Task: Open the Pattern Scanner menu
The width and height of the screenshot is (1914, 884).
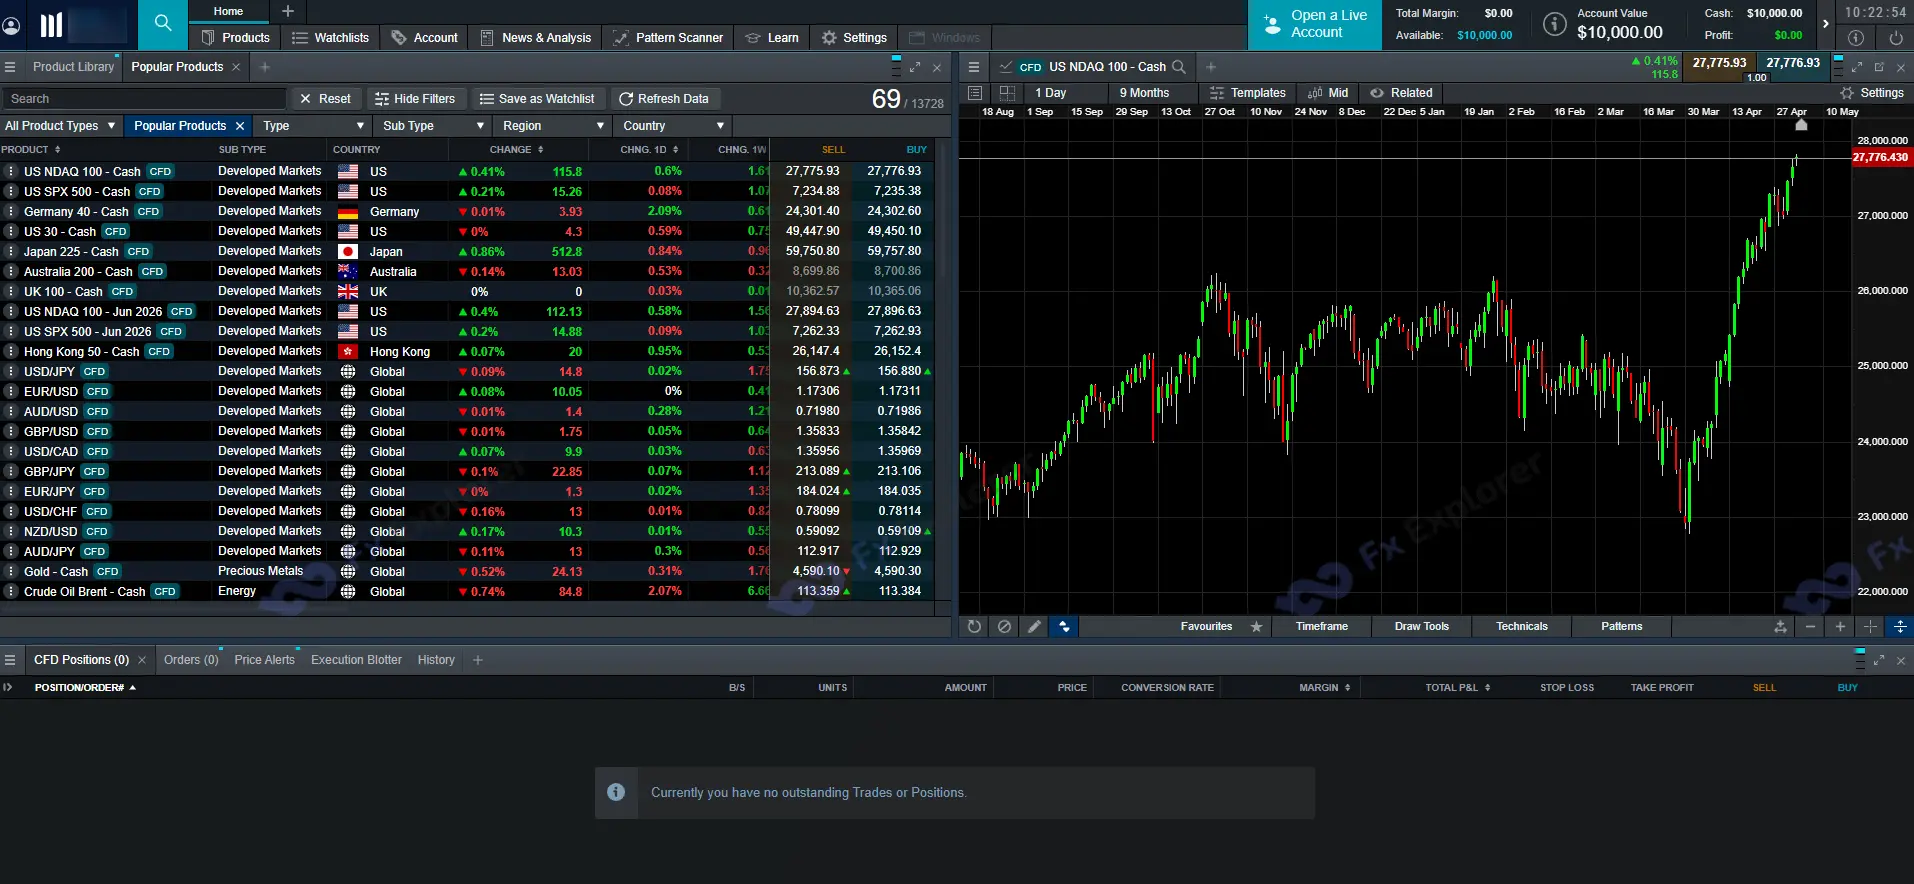Action: click(668, 38)
